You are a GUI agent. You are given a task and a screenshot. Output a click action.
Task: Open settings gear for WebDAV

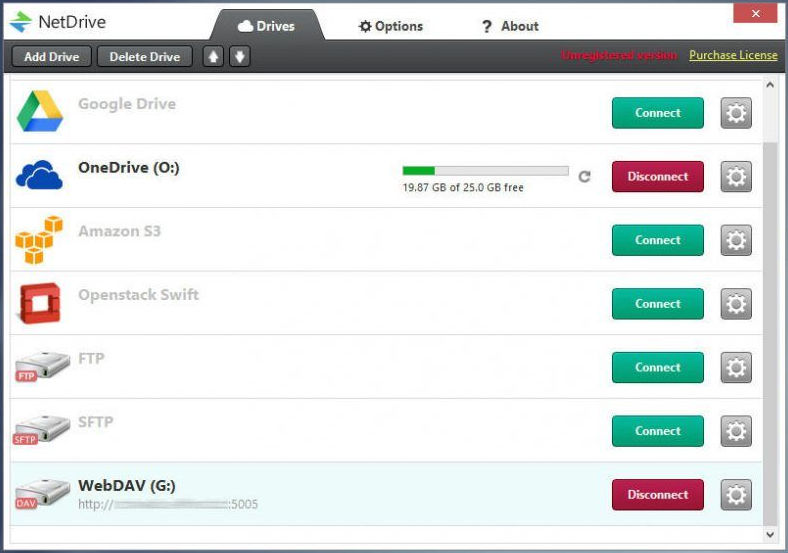pyautogui.click(x=736, y=495)
